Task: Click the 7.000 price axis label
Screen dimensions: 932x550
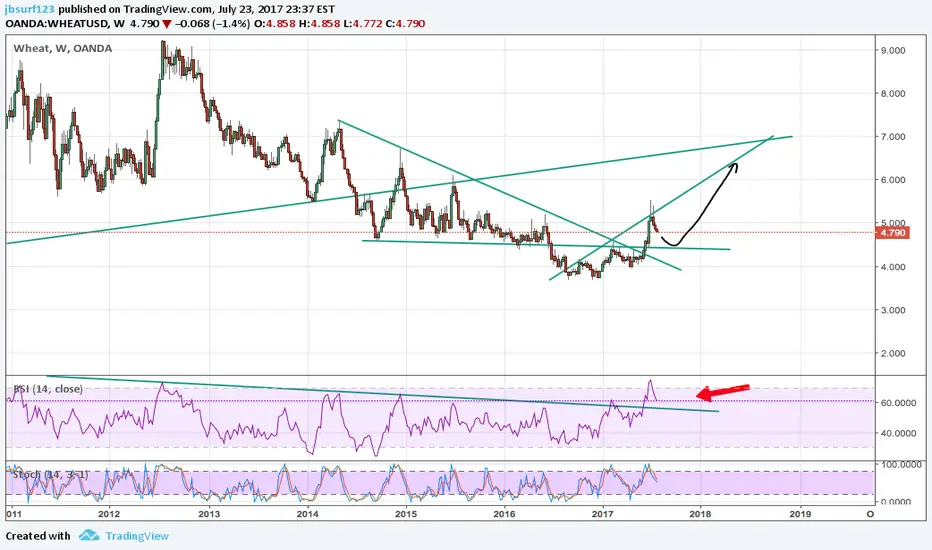Action: [893, 137]
